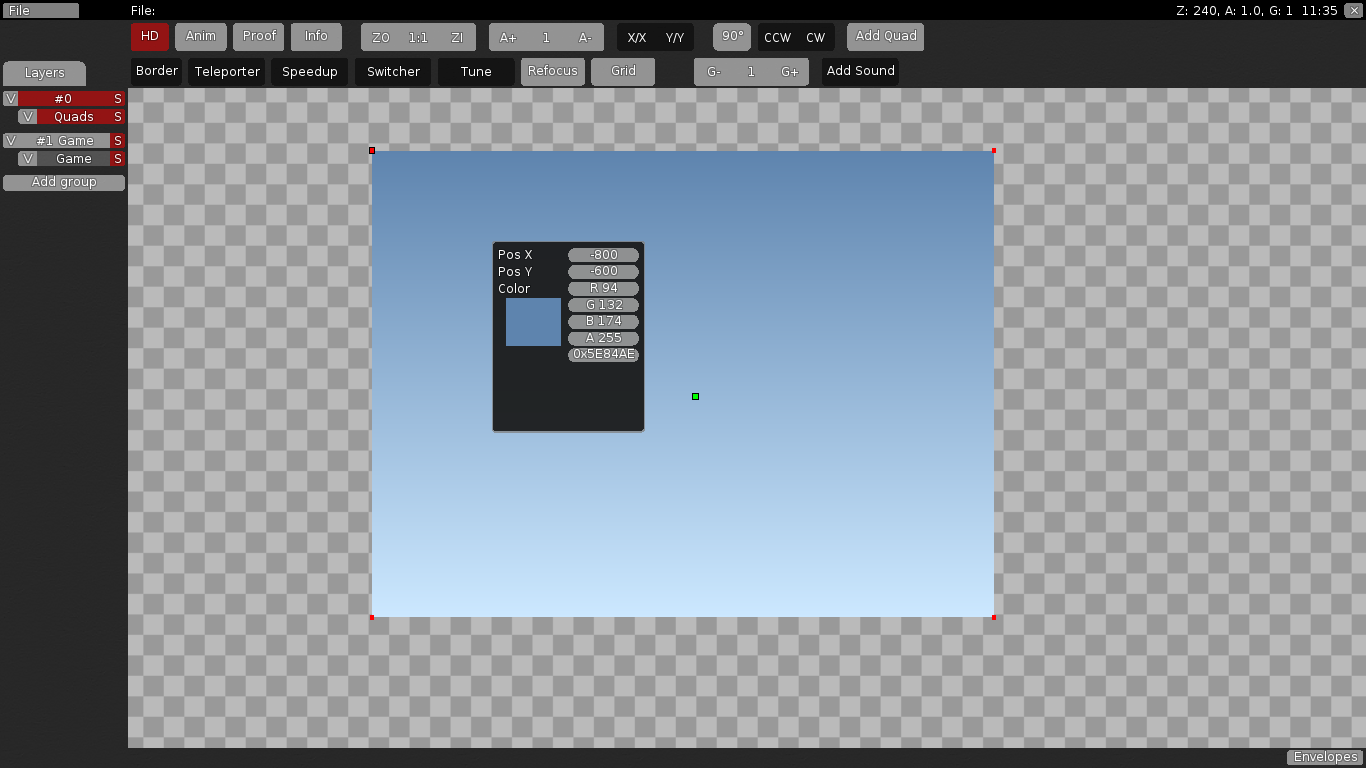
Task: Toggle visibility of the Game group
Action: coord(27,158)
